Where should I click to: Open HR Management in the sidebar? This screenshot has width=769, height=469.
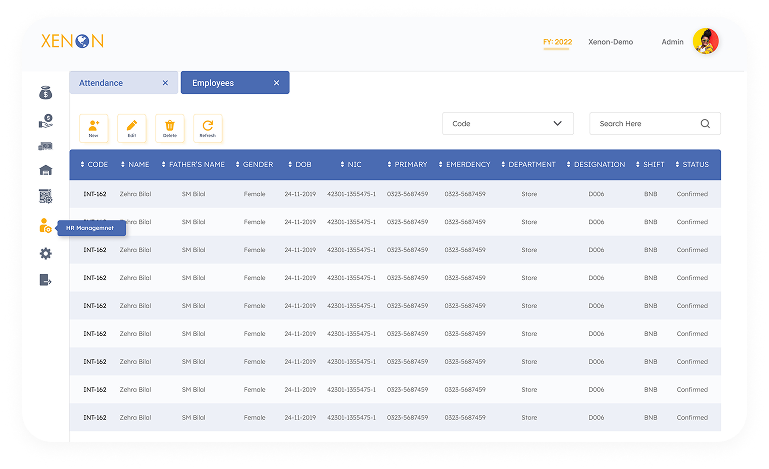pyautogui.click(x=46, y=226)
